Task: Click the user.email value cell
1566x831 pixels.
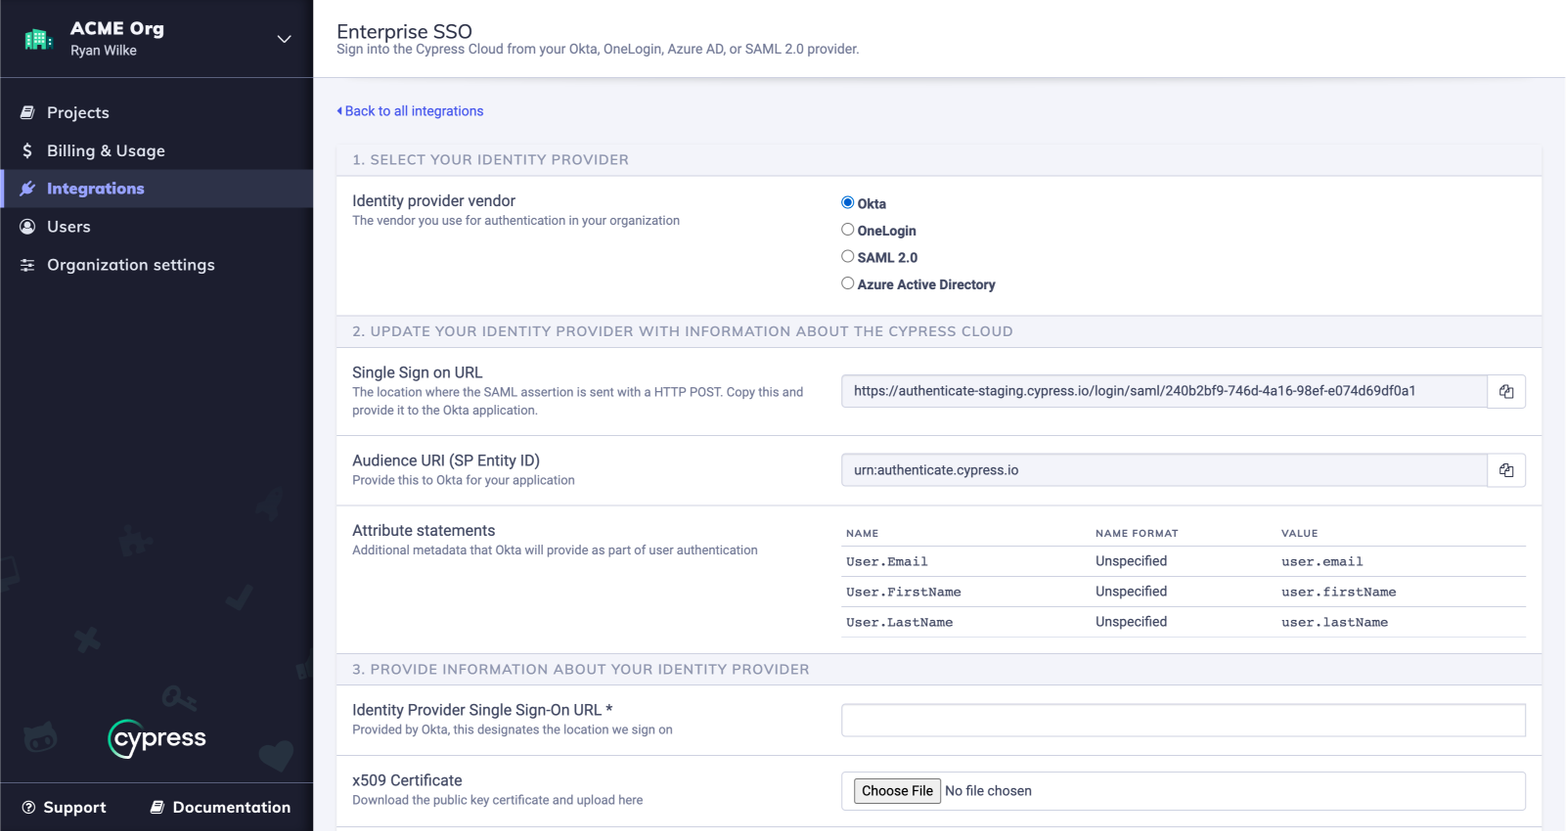Action: coord(1322,562)
